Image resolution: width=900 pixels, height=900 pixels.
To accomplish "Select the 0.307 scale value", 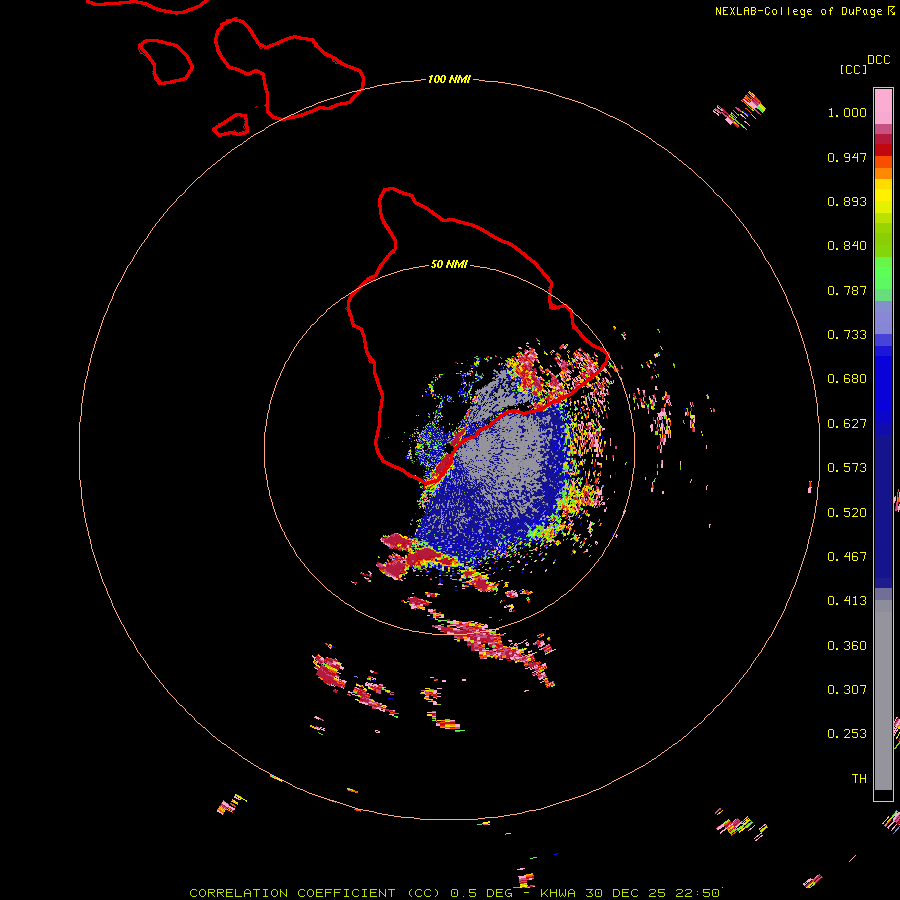I will click(x=847, y=690).
